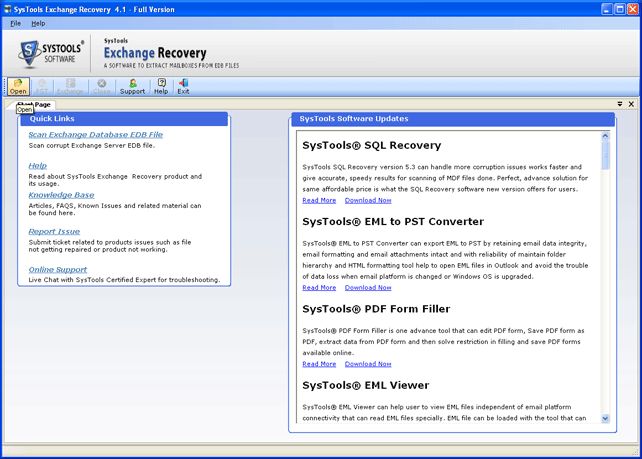Image resolution: width=642 pixels, height=459 pixels.
Task: Select the Start Page tab
Action: coord(34,104)
